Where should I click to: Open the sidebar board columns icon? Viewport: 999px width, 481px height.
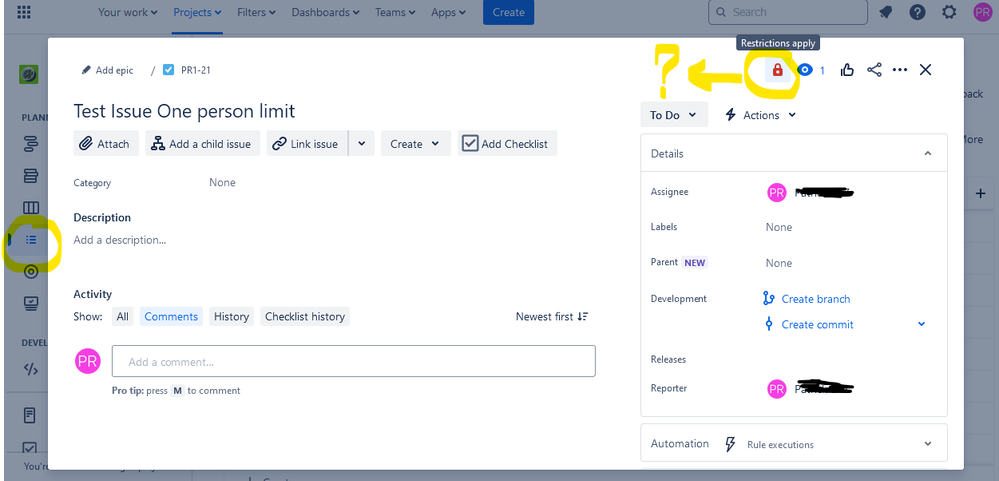[31, 208]
